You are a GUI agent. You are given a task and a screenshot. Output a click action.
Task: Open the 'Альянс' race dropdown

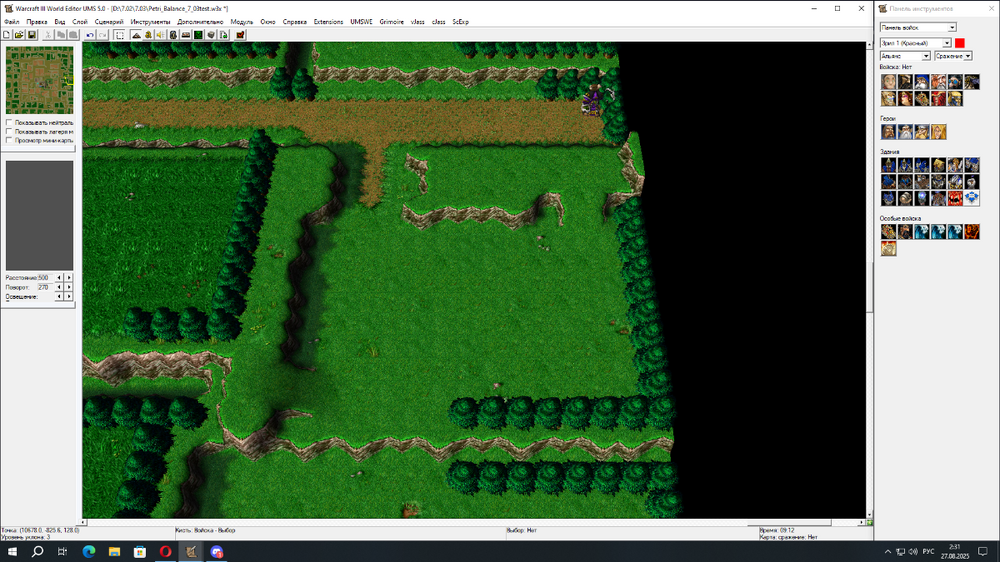(x=904, y=56)
